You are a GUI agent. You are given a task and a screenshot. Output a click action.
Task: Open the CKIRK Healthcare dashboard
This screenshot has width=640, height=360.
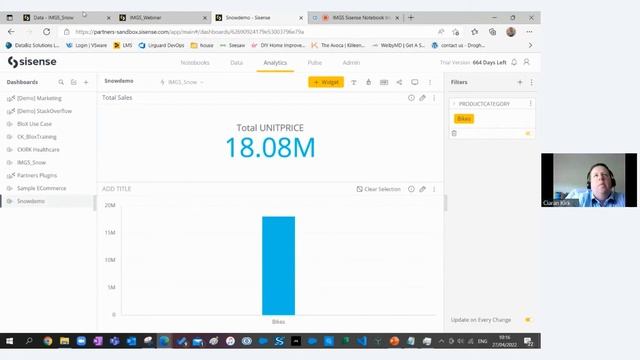pyautogui.click(x=38, y=149)
